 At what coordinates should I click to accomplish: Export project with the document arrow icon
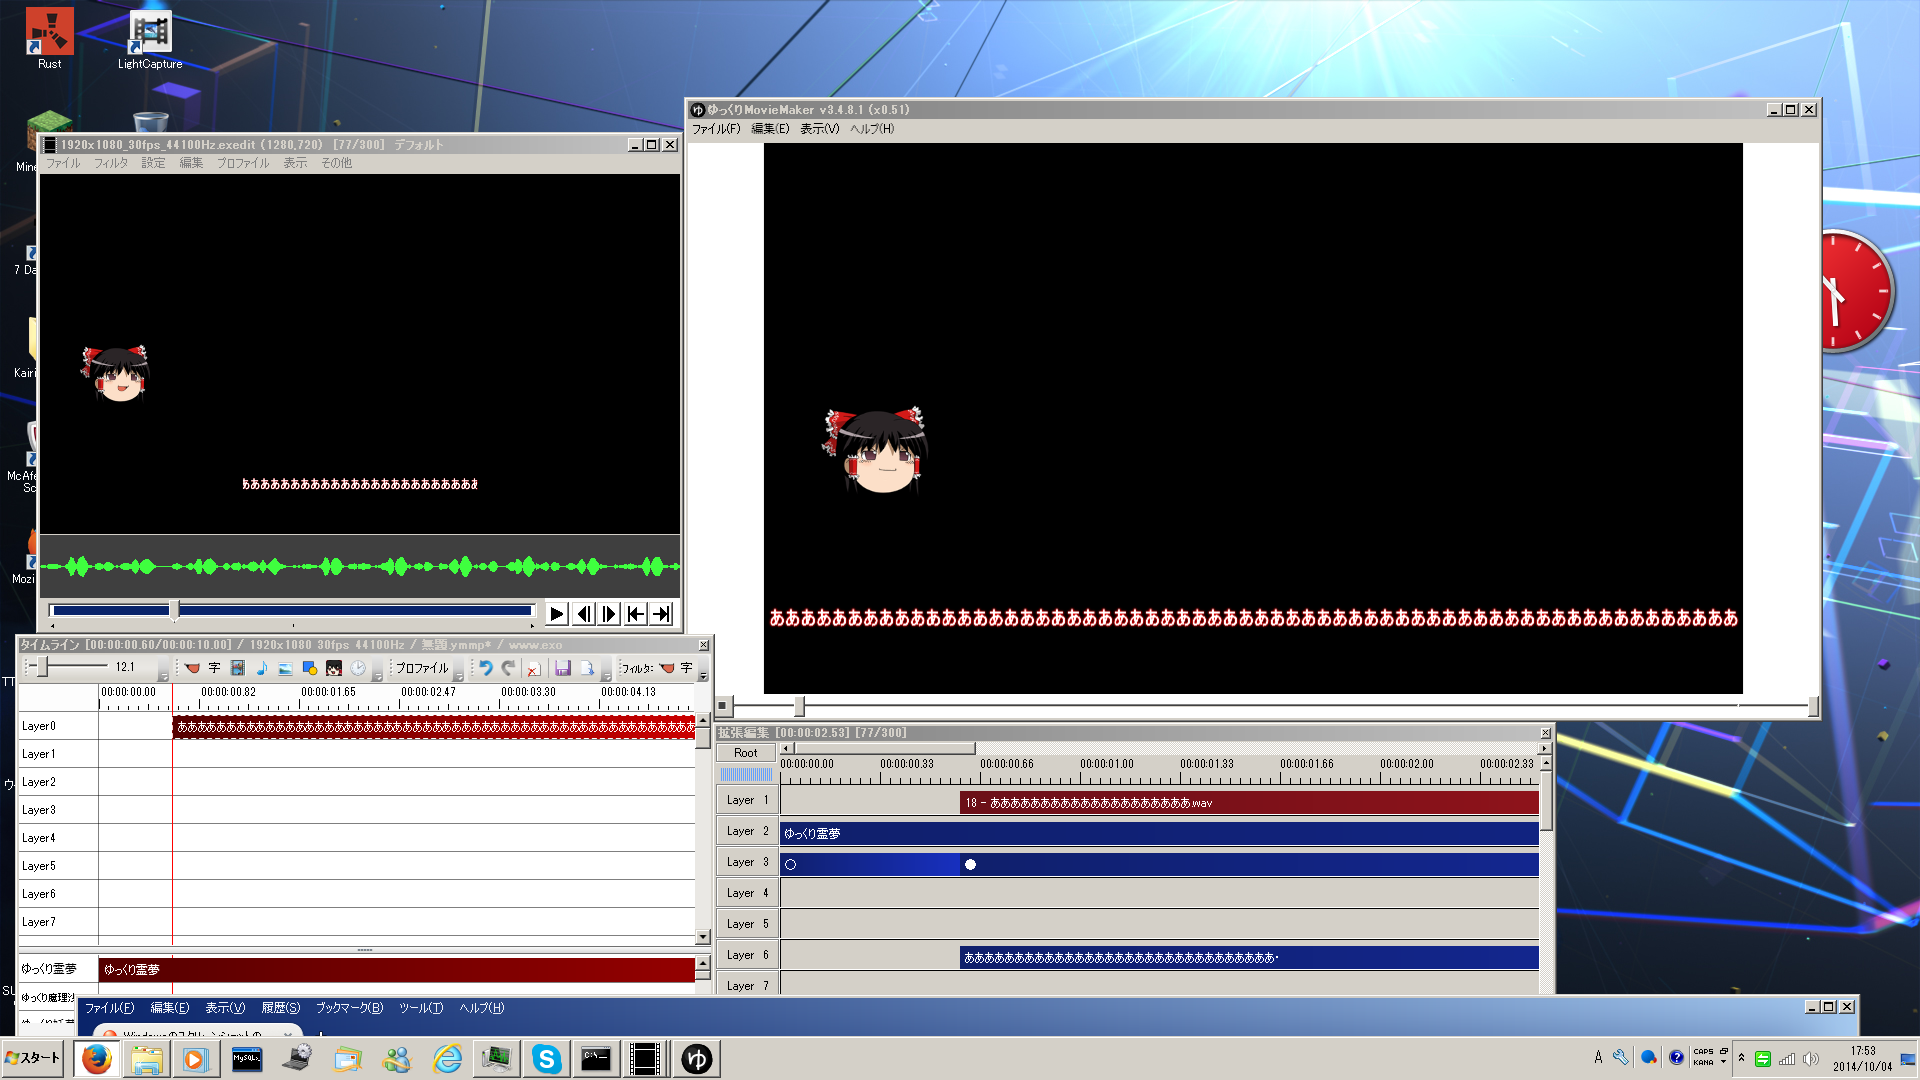tap(587, 668)
